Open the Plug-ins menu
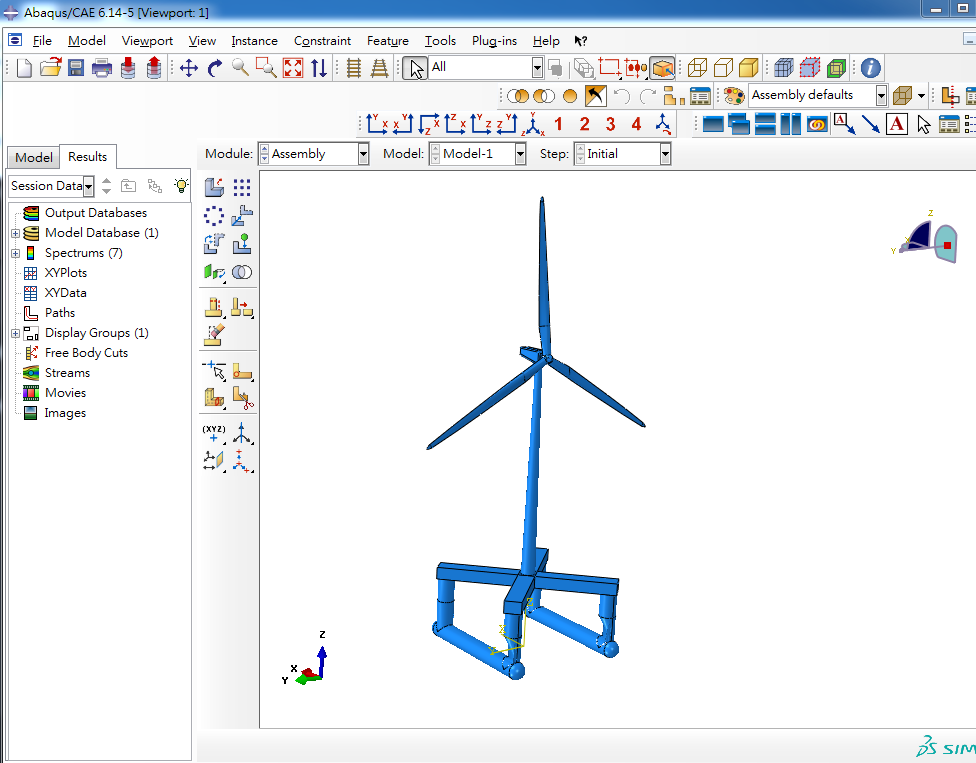The height and width of the screenshot is (763, 976). coord(494,40)
